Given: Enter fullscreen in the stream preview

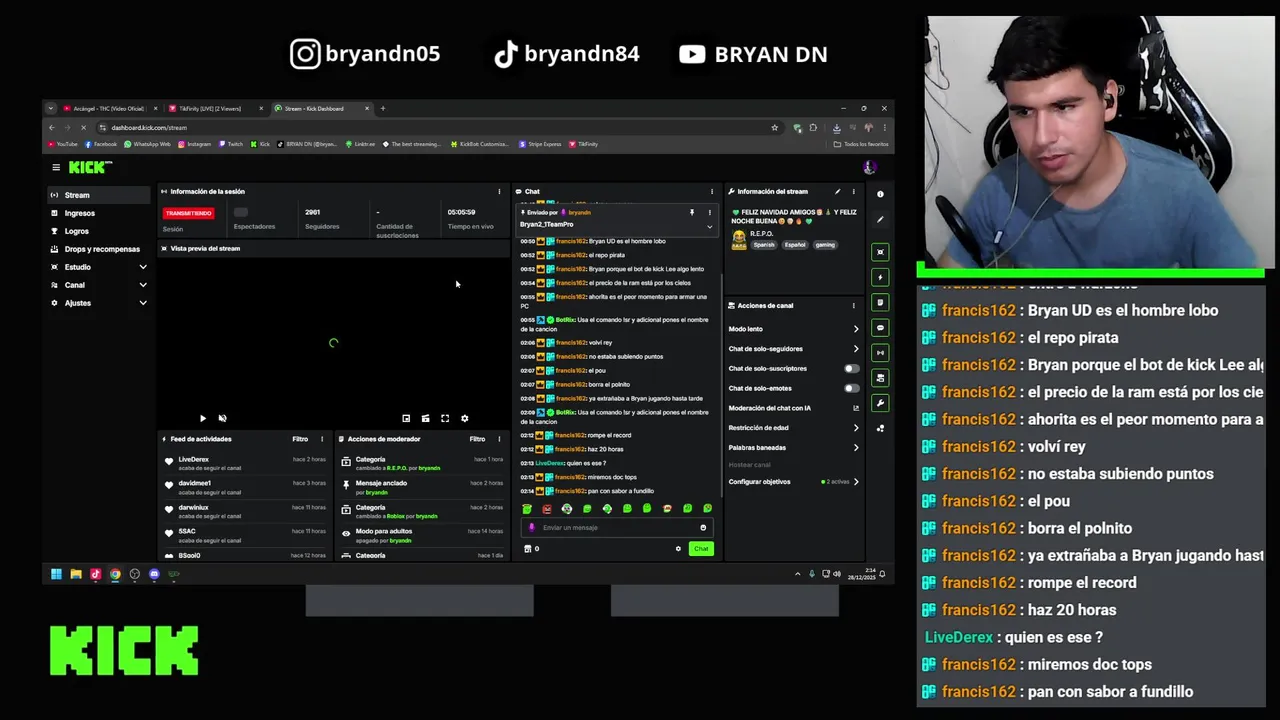Looking at the screenshot, I should click(445, 418).
